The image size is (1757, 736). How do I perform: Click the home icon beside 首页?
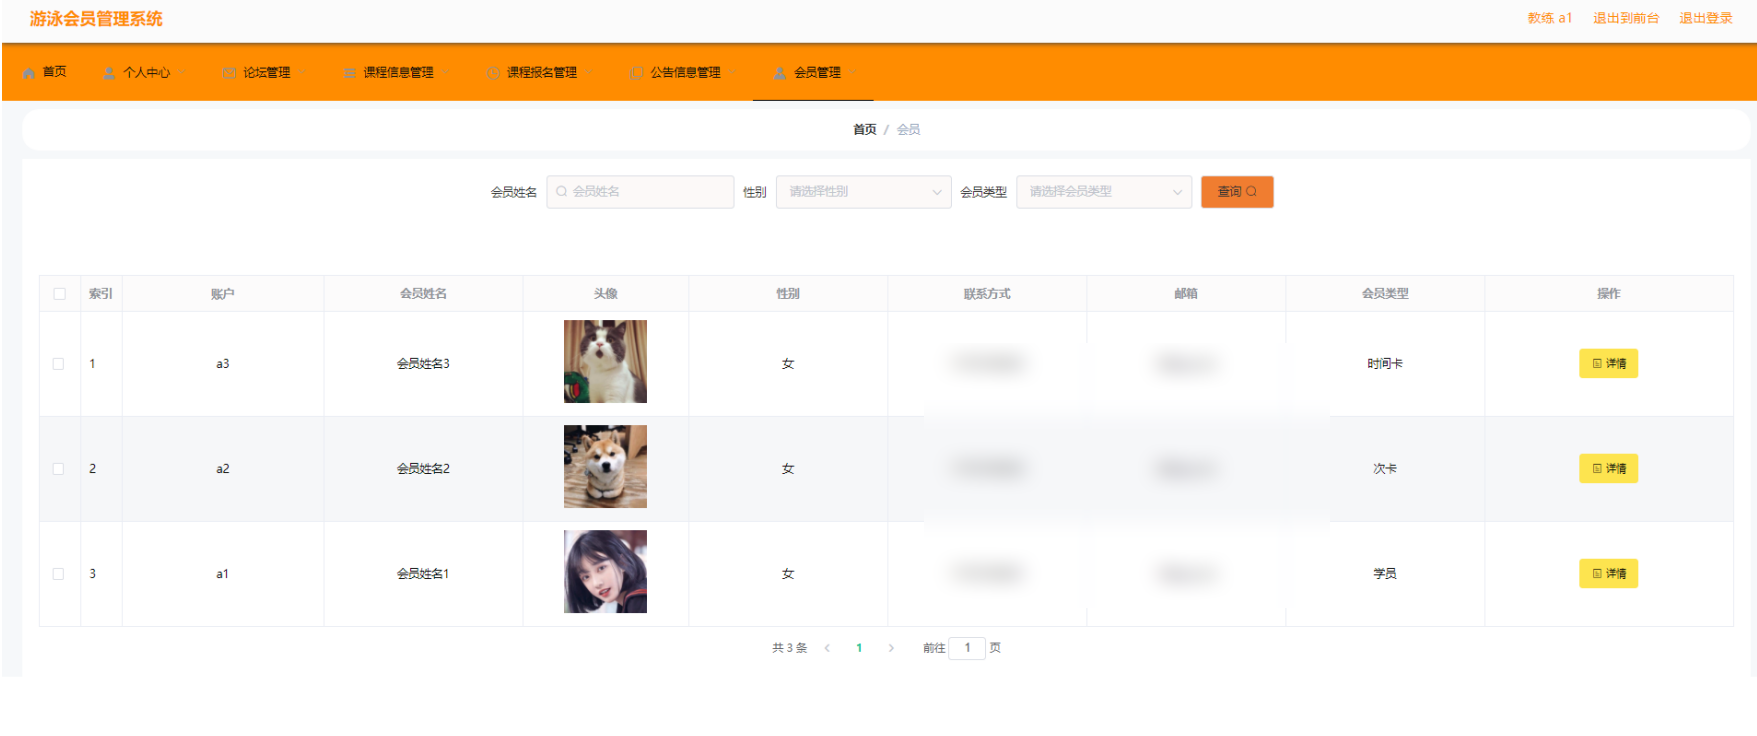click(29, 73)
